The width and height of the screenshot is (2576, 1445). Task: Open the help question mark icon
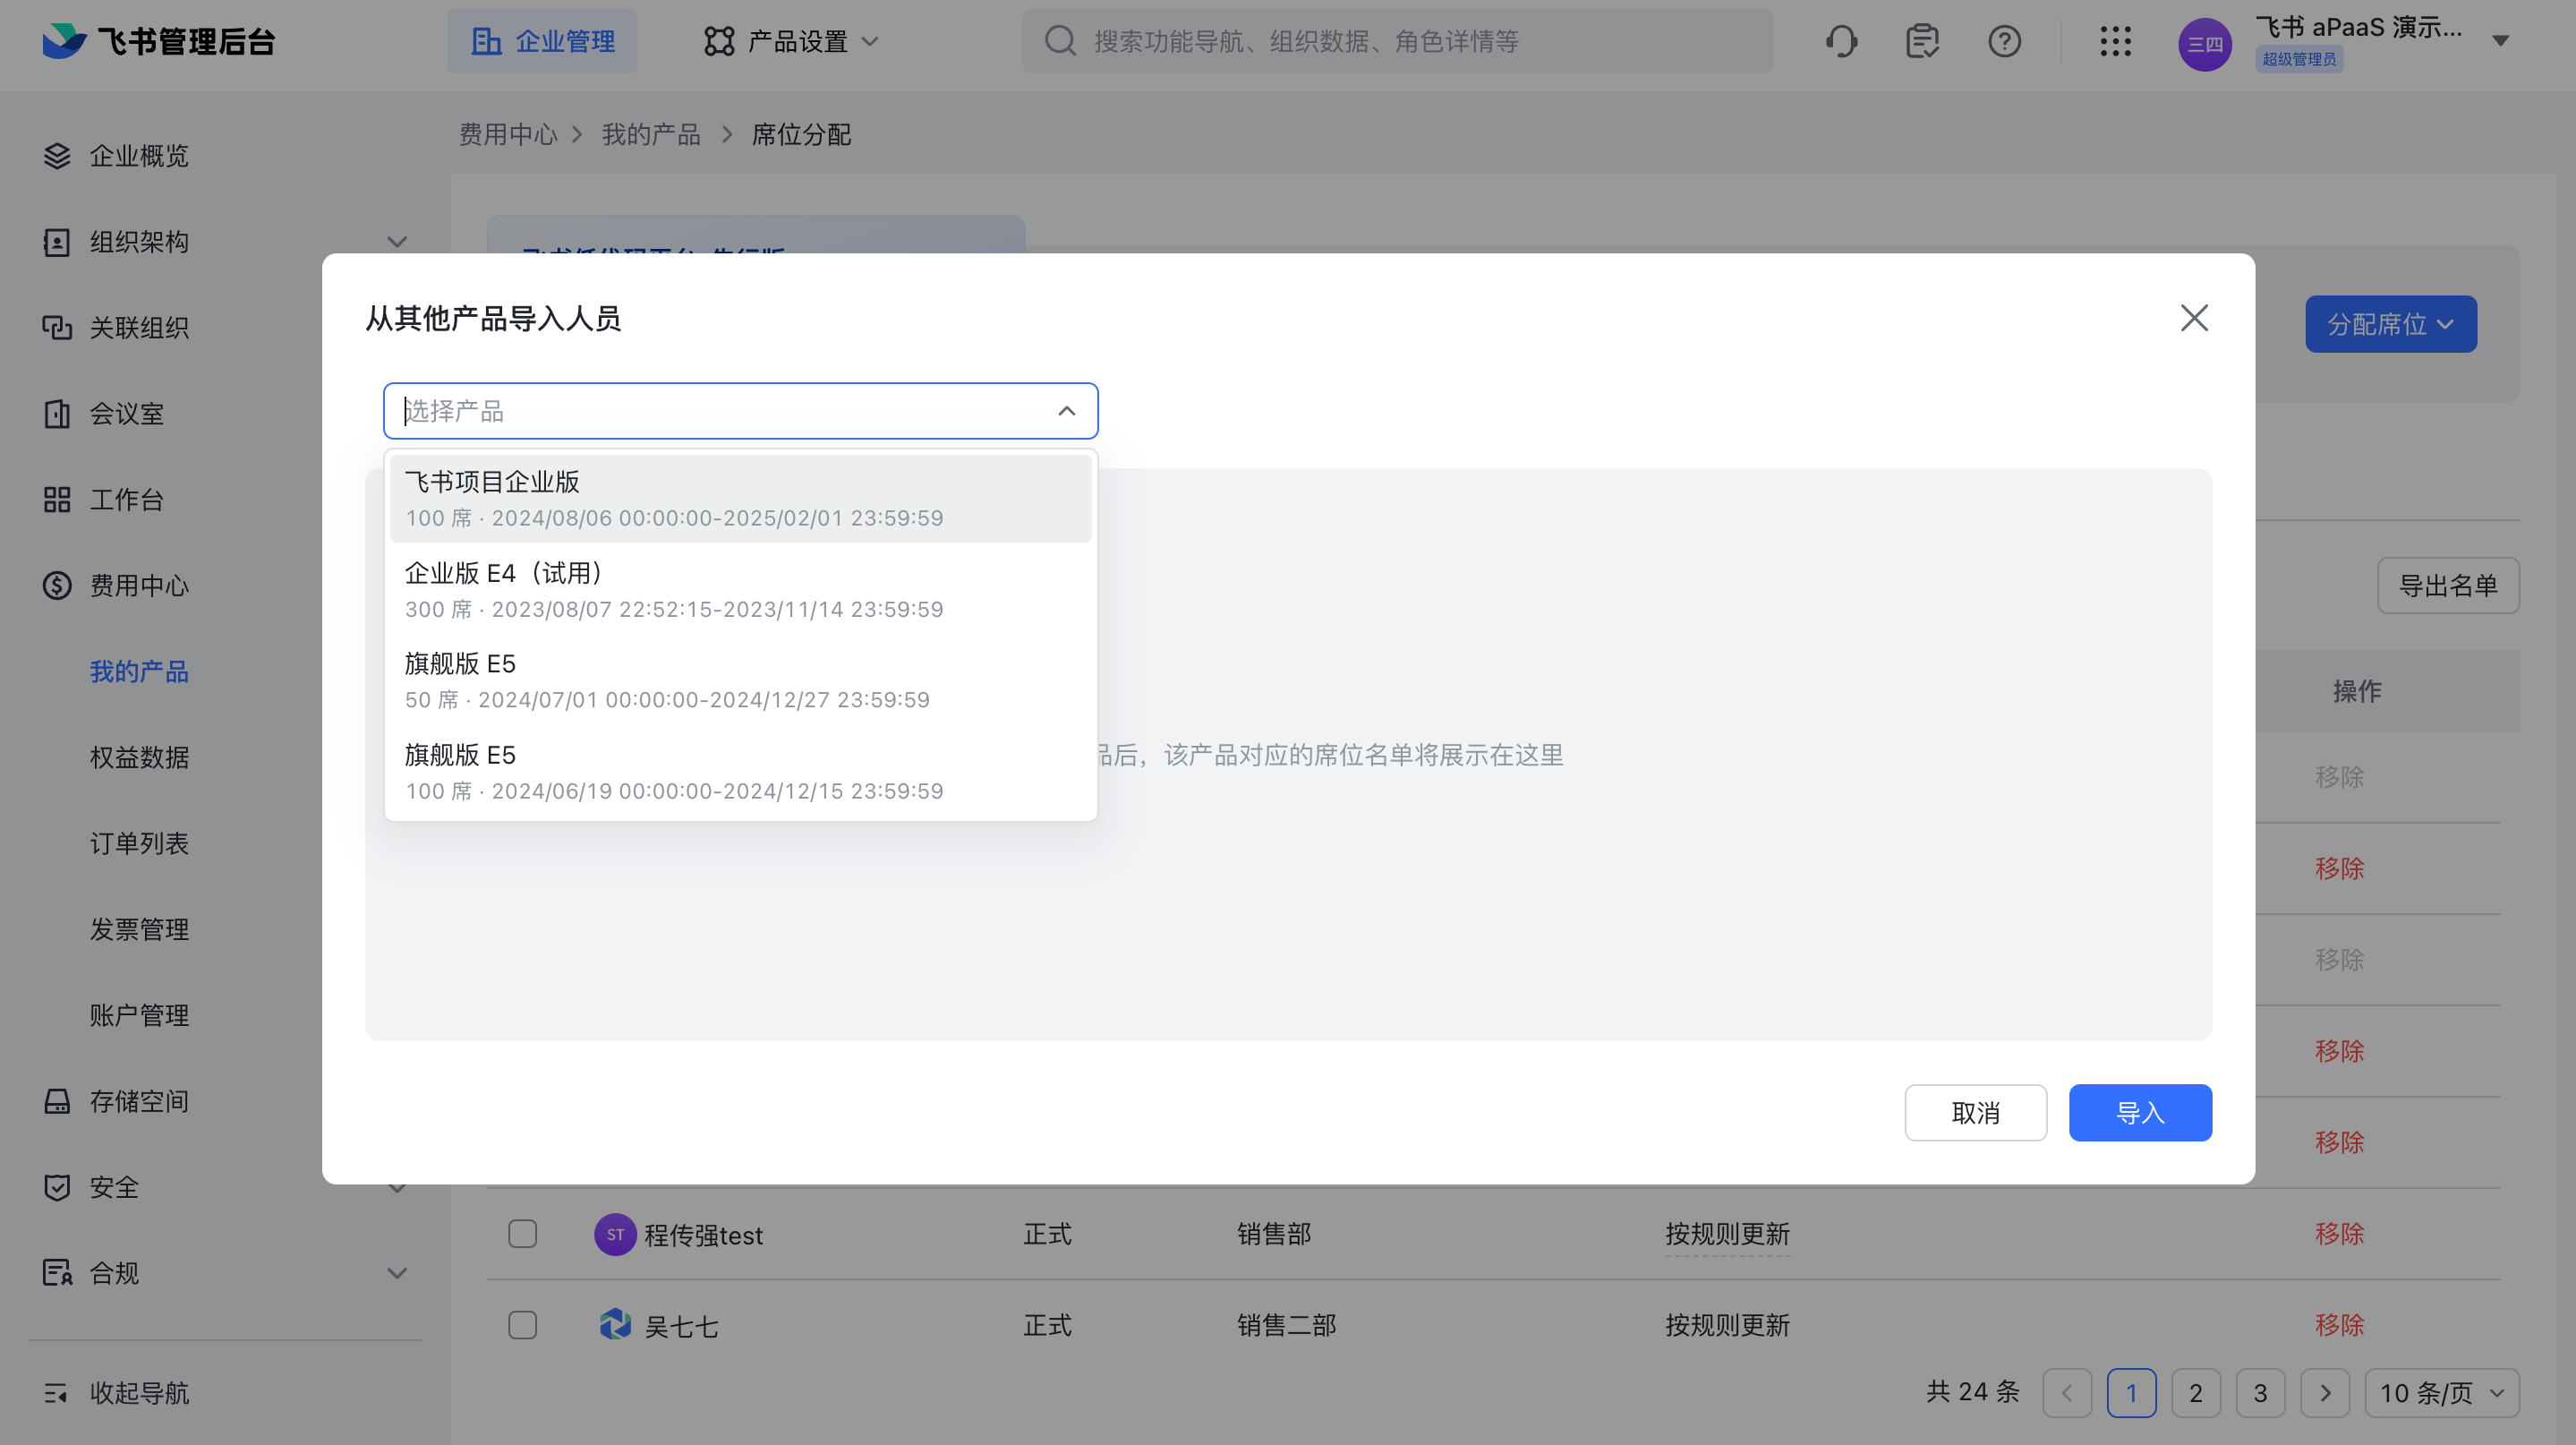click(2004, 41)
